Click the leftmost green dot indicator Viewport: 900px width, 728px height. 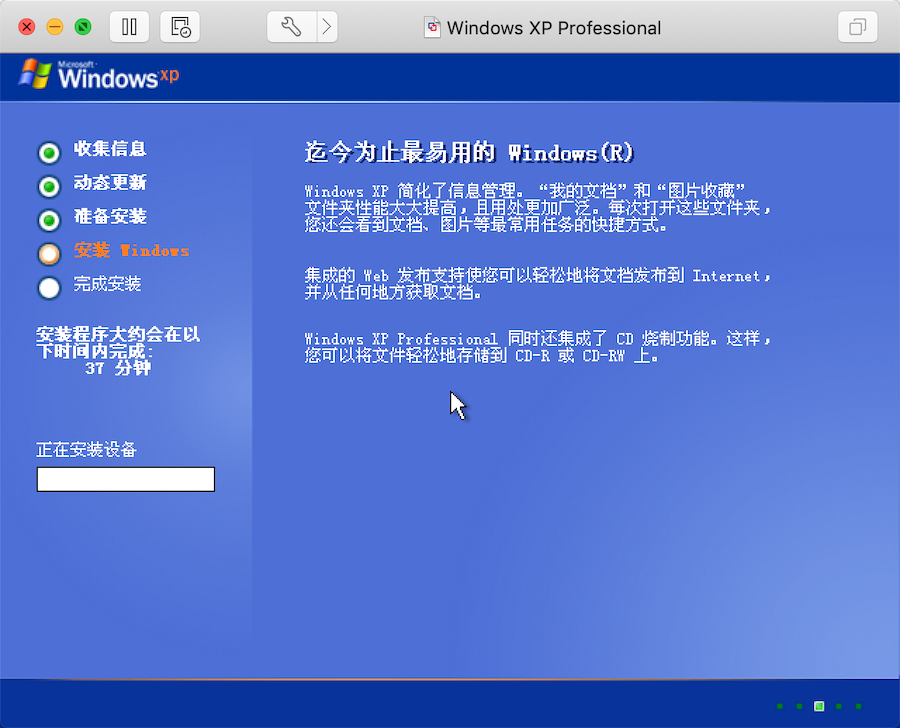pos(779,705)
